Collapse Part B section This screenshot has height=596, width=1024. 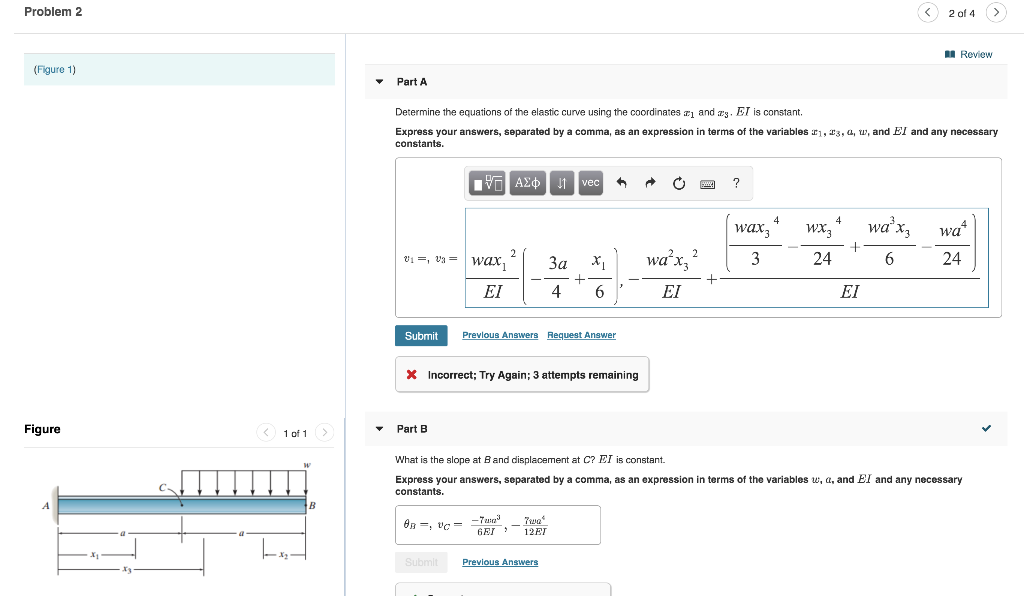point(379,429)
